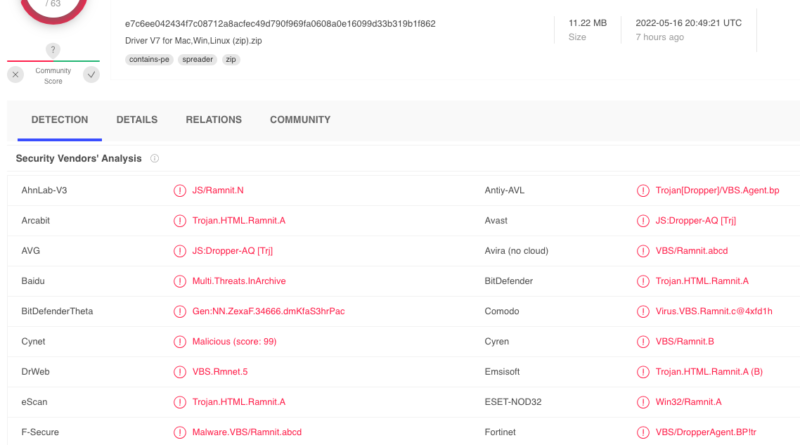Click the spreader tag
The width and height of the screenshot is (800, 445).
click(197, 60)
